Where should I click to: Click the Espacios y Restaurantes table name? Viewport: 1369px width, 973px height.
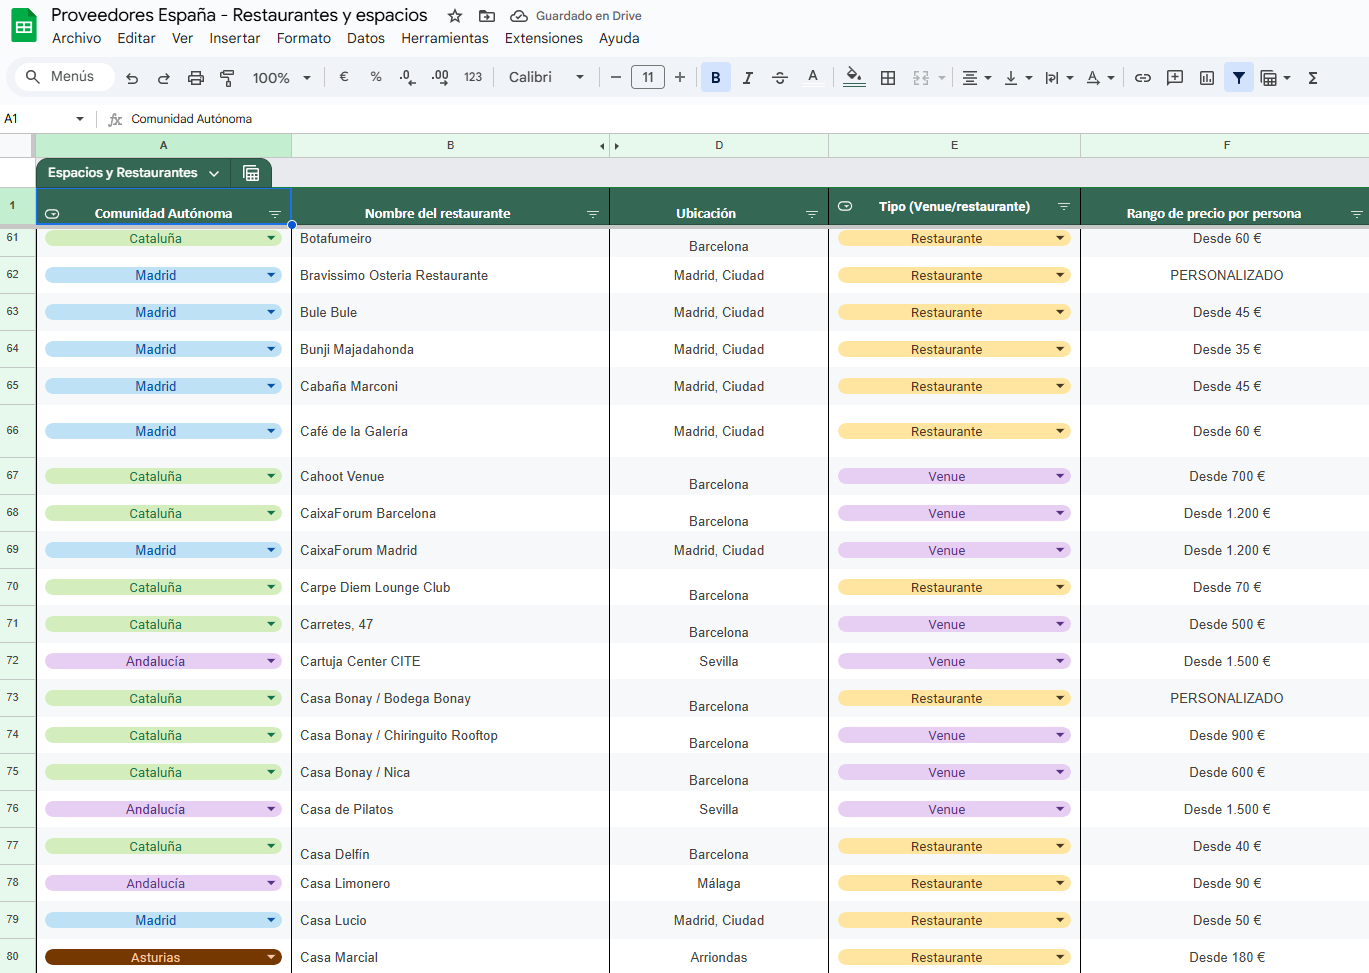coord(123,173)
